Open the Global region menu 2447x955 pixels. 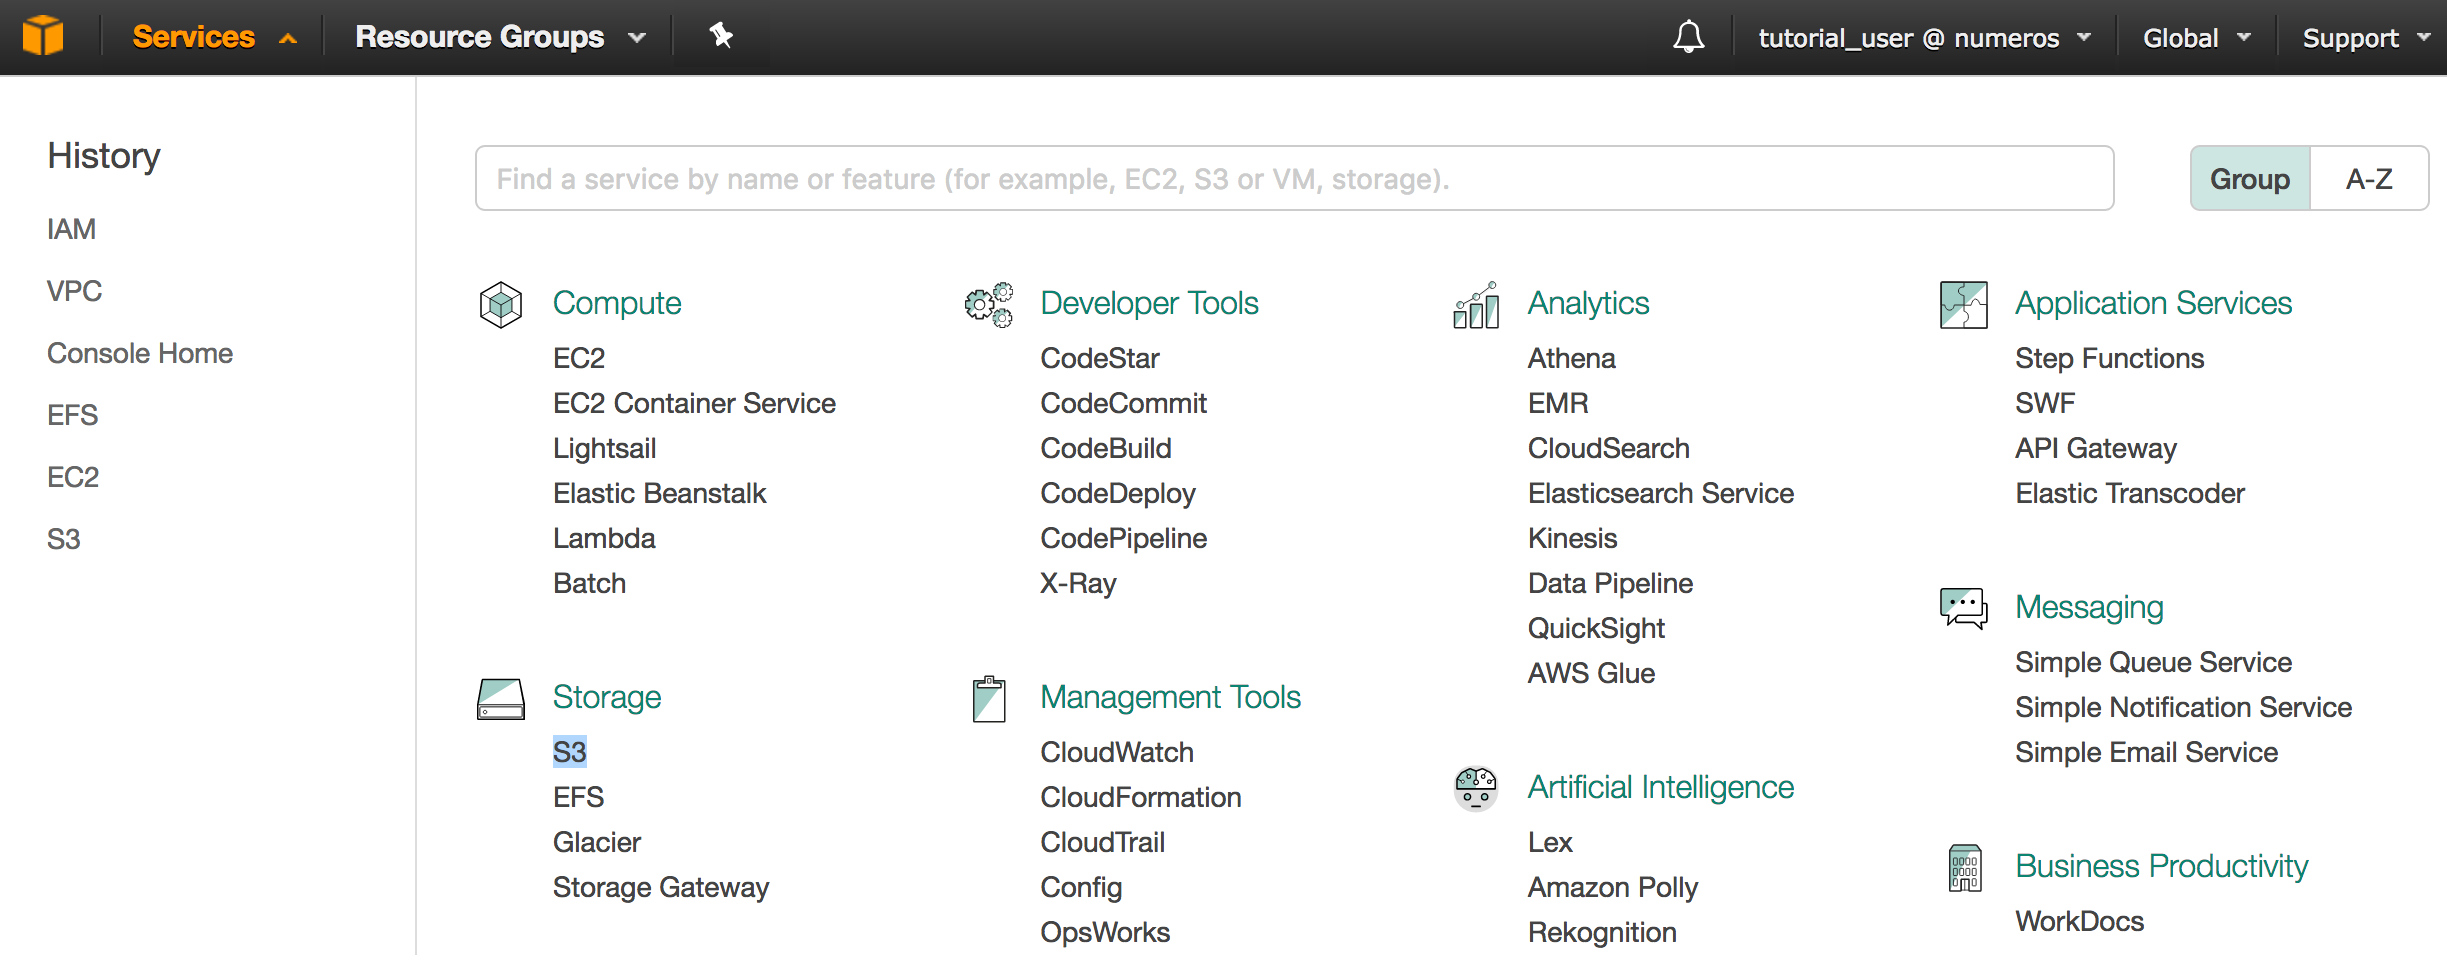point(2196,38)
